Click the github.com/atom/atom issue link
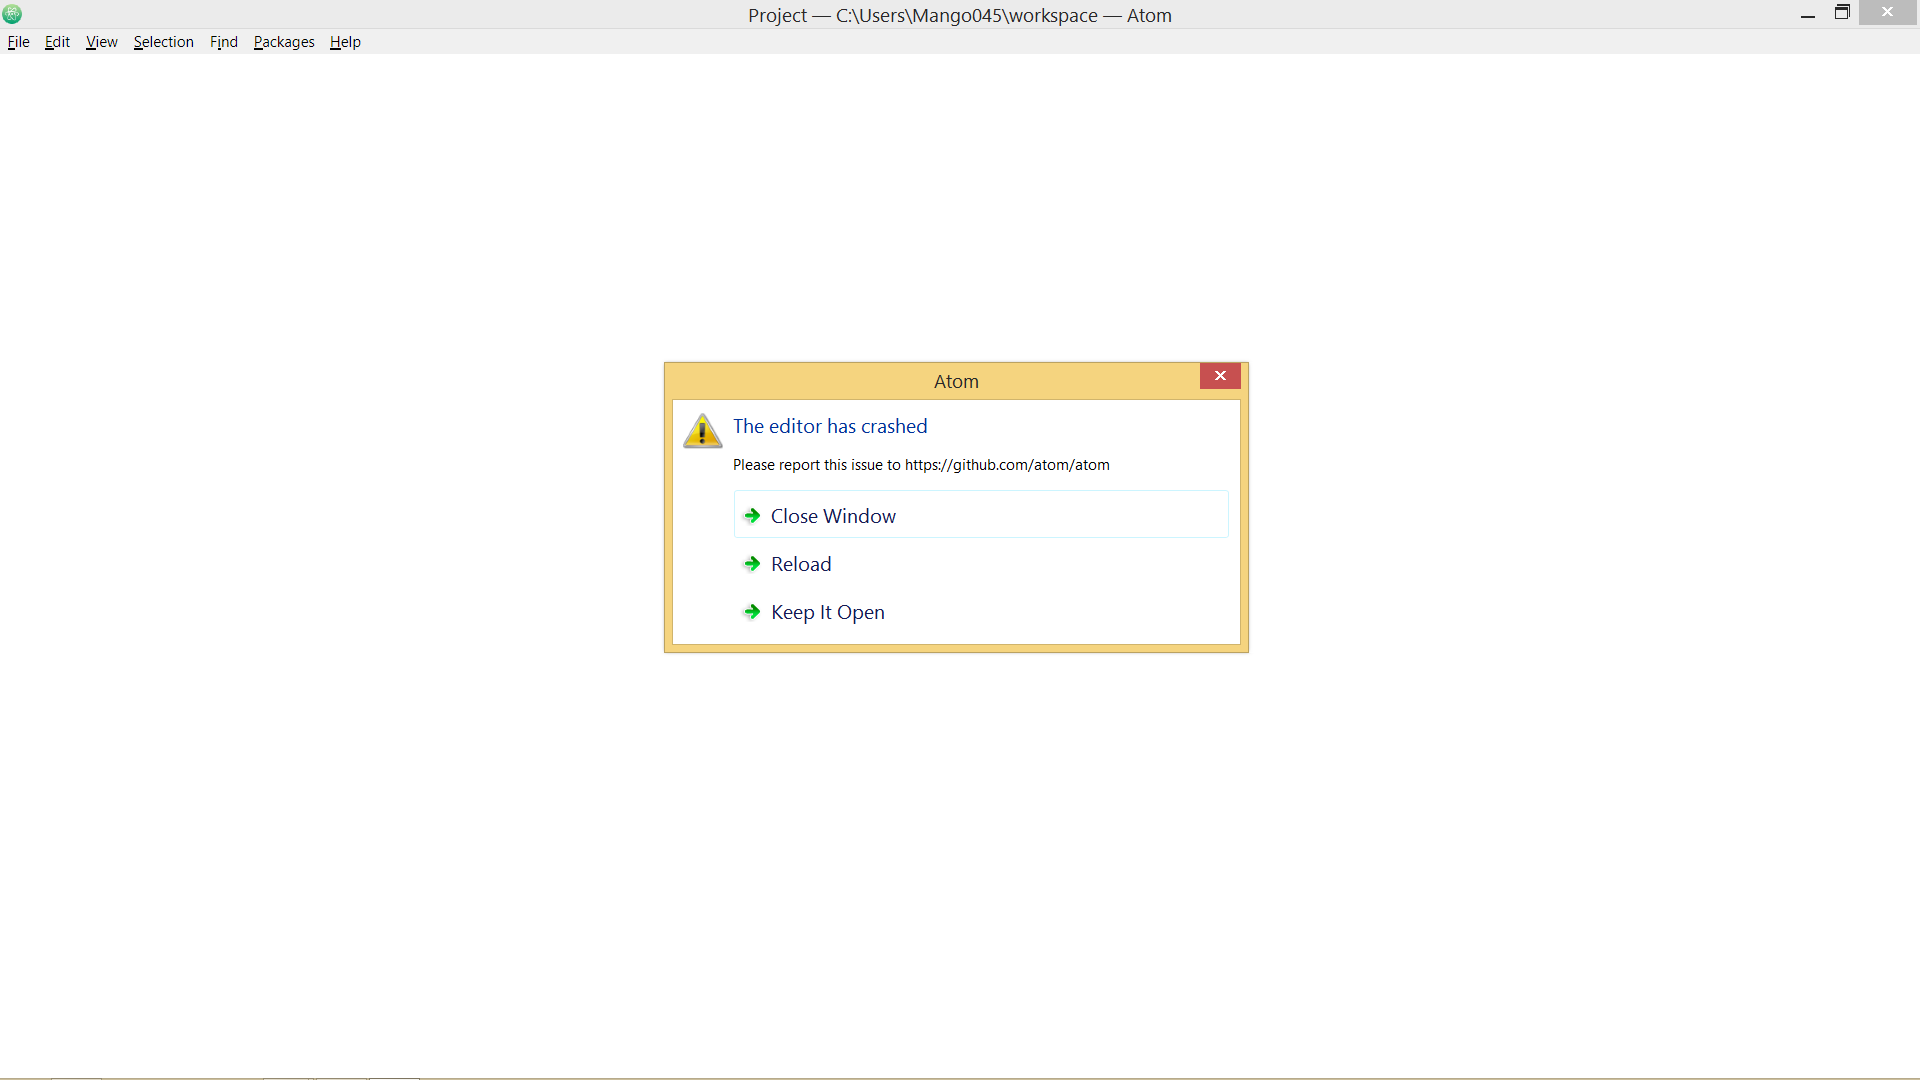 (x=1007, y=464)
